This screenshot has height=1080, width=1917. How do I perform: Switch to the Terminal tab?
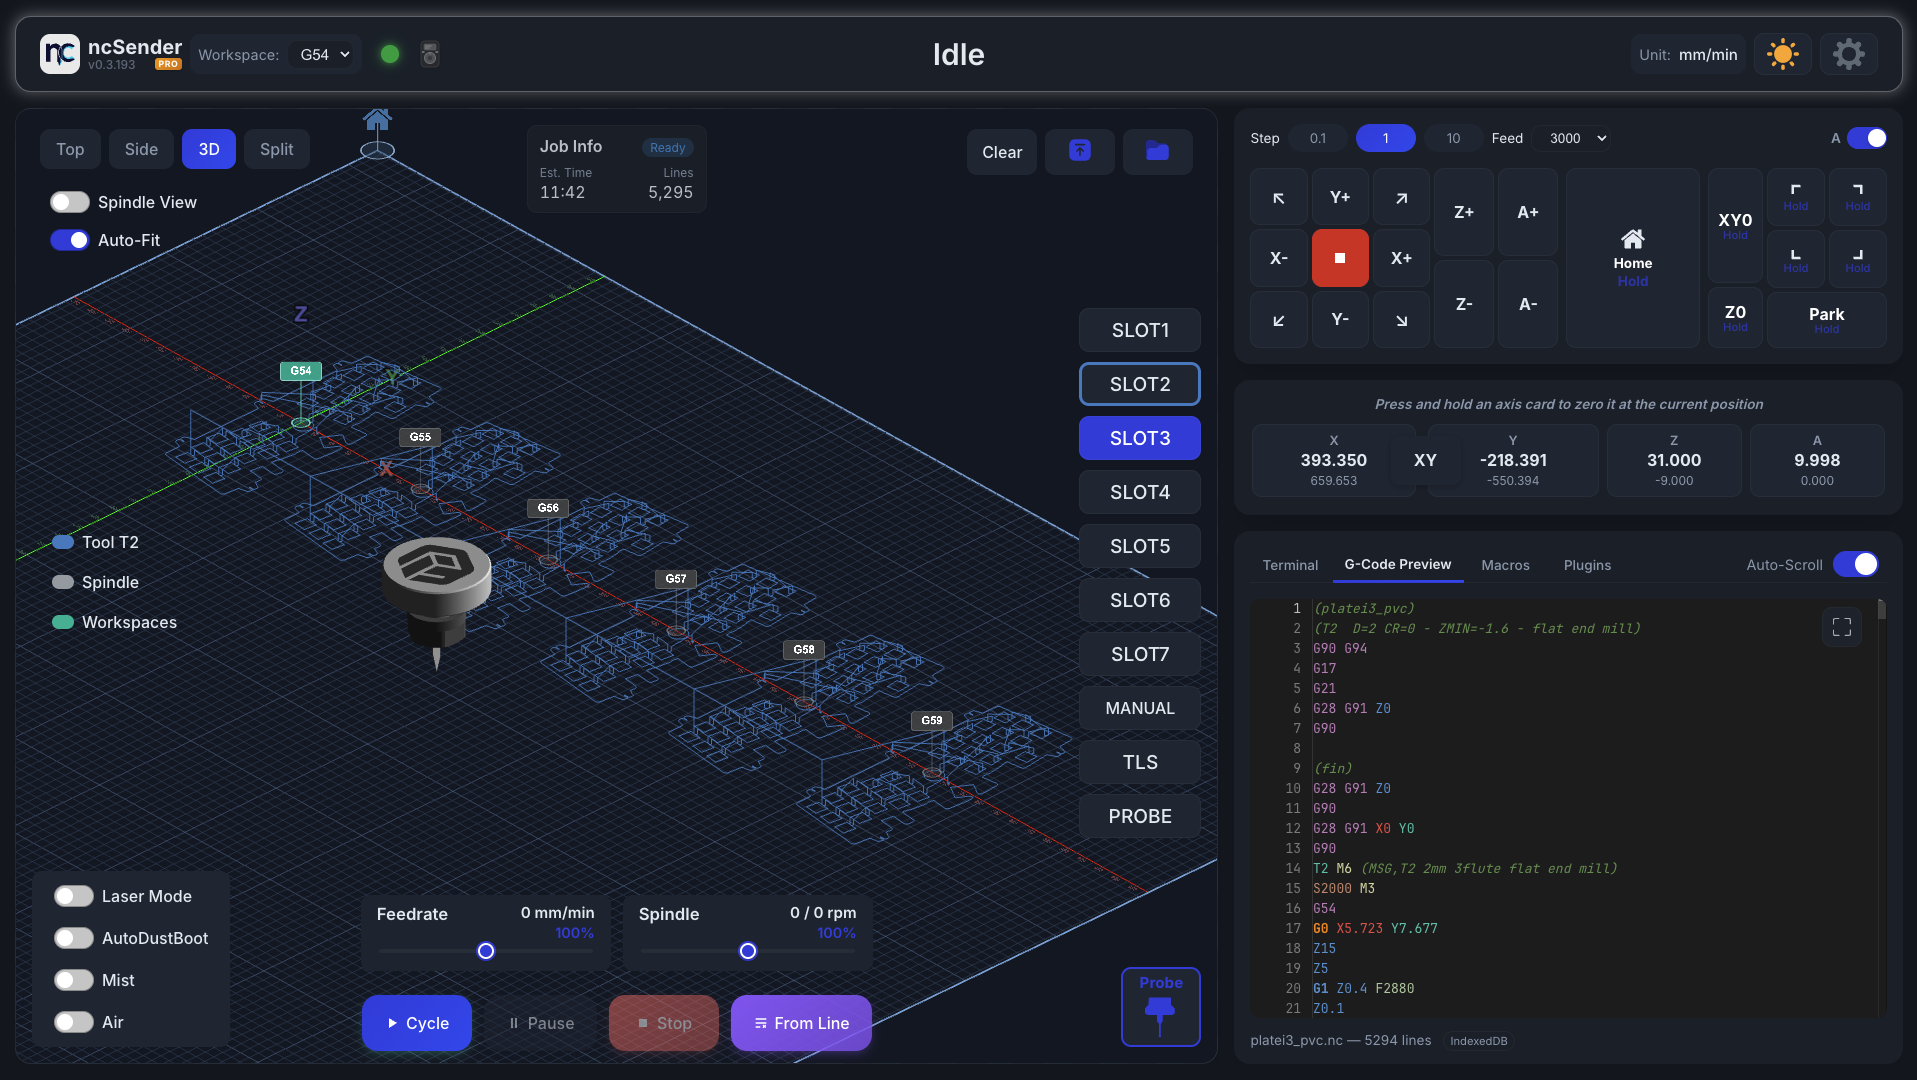[1290, 565]
